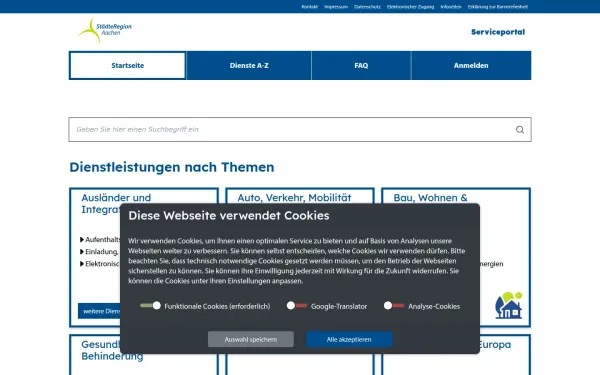This screenshot has width=600, height=375.
Task: Open the FAQ tab
Action: [x=361, y=65]
